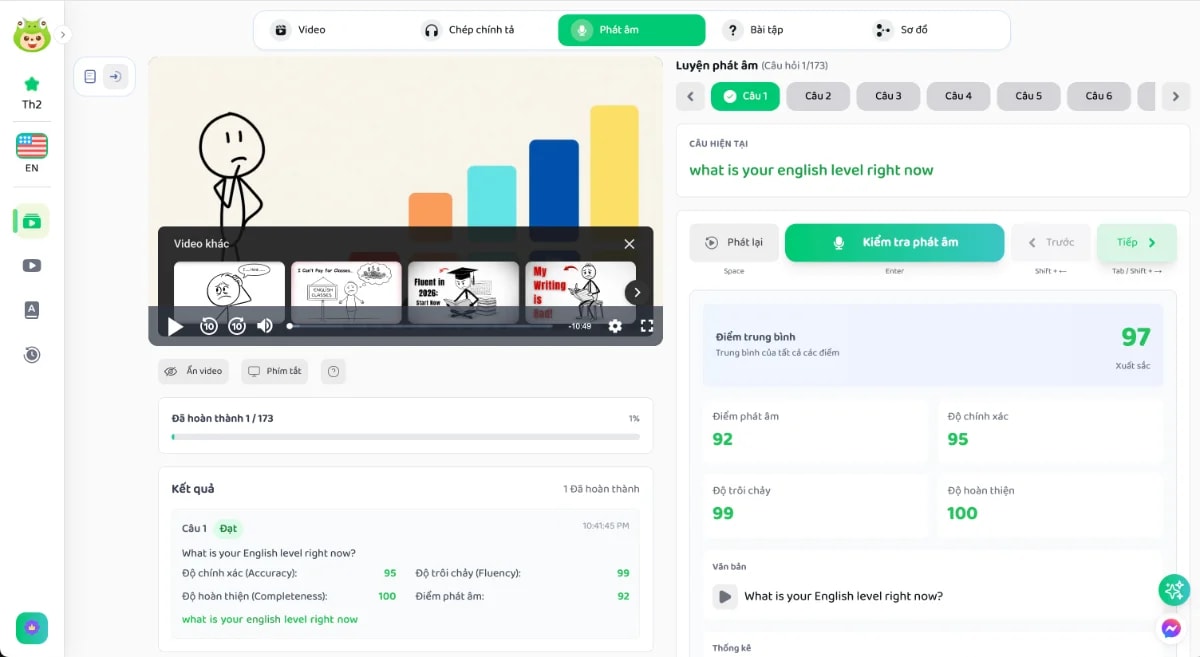Screen dimensions: 1200x657
Task: Select the YouTube icon in the left sidebar
Action: [x=30, y=265]
